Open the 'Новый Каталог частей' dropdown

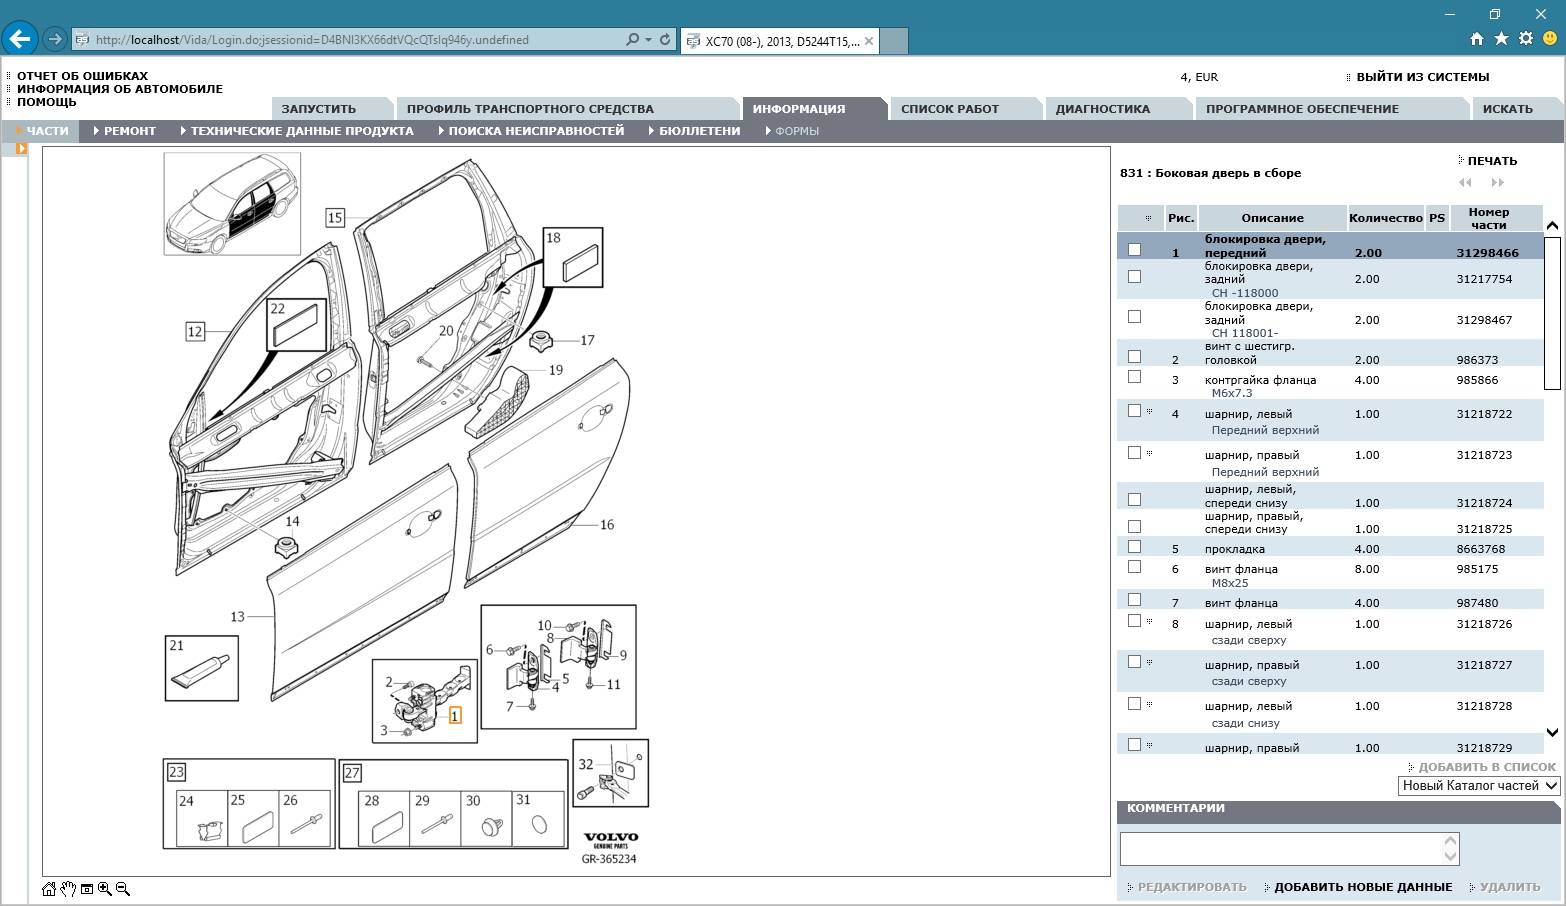coord(1479,786)
